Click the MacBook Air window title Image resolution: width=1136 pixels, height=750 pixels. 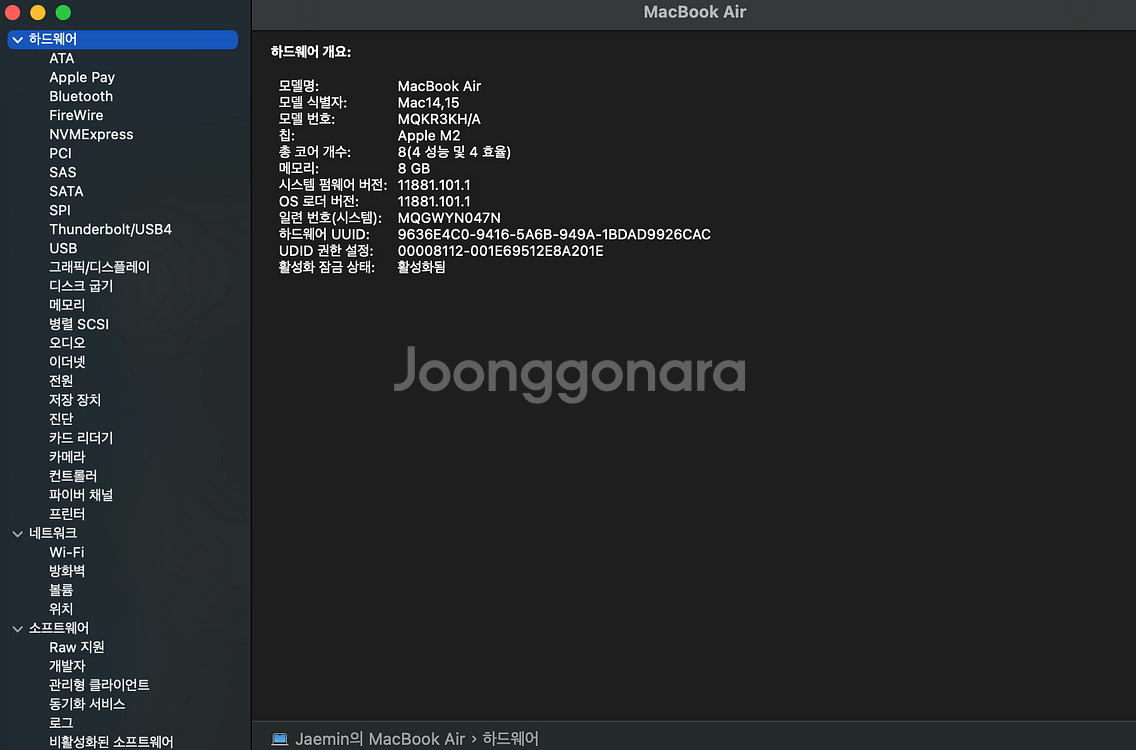695,12
